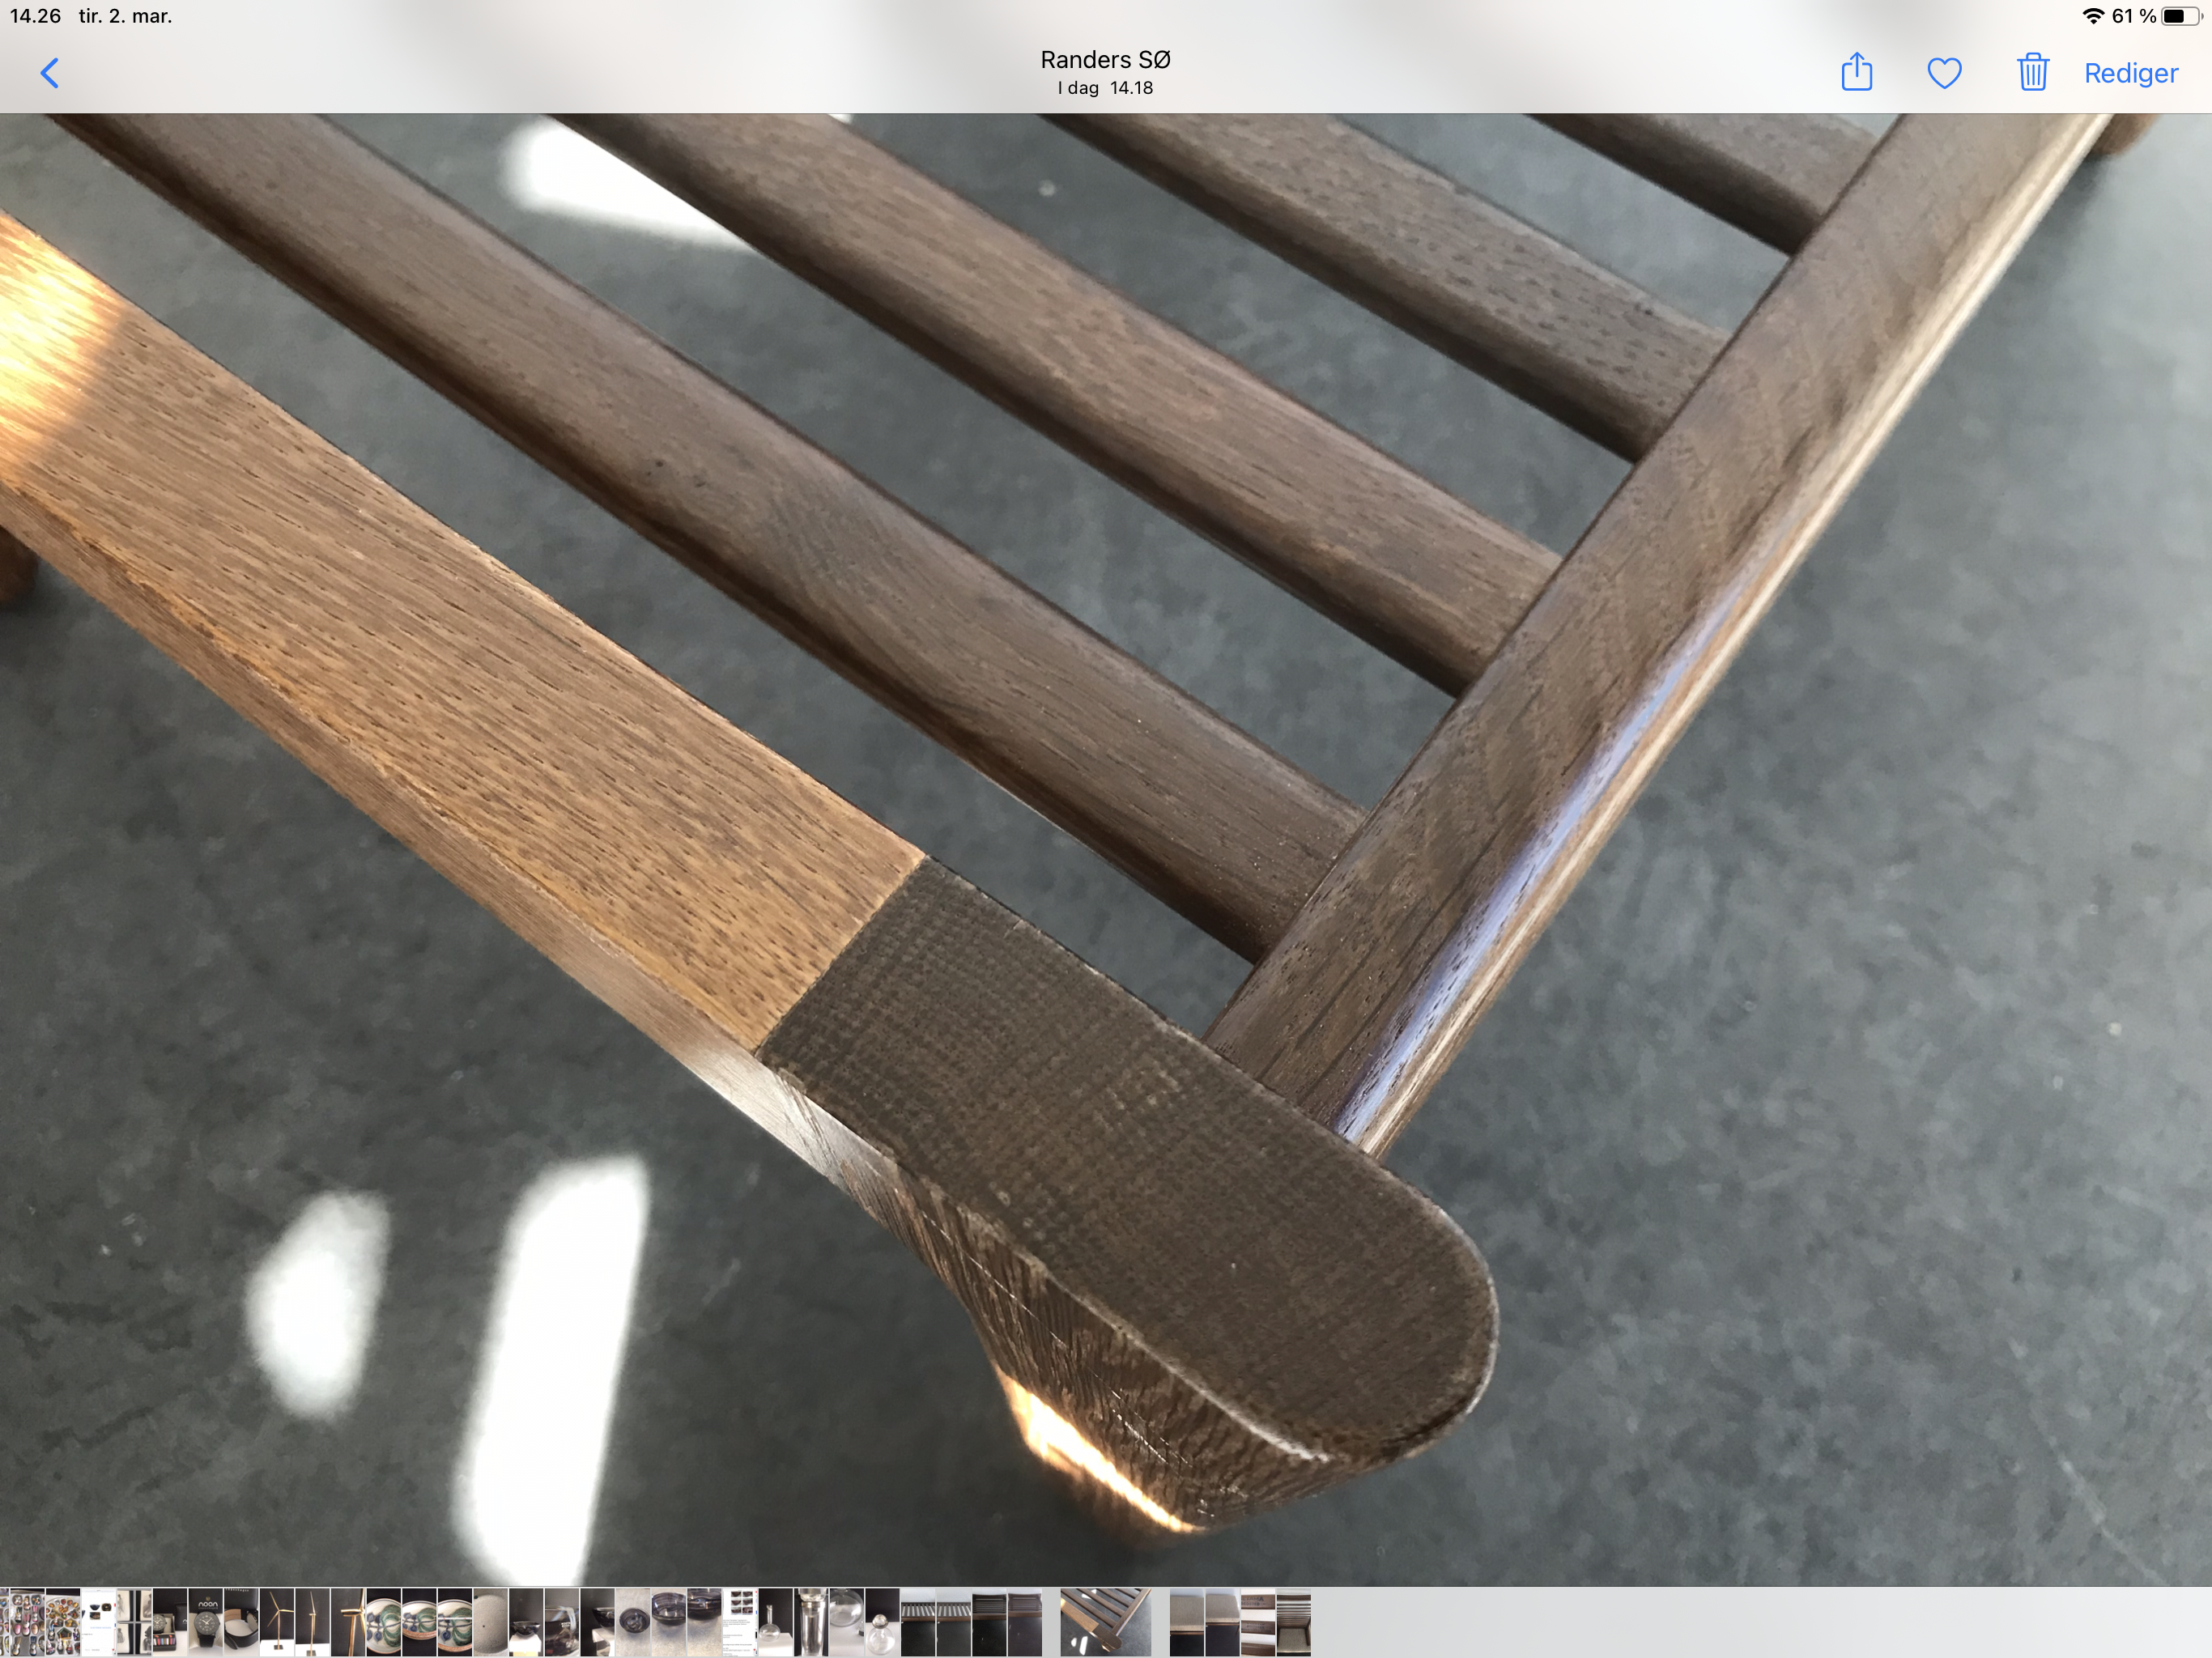Tap the Wi-Fi status icon
Screen dimensions: 2212x1658
click(2093, 16)
